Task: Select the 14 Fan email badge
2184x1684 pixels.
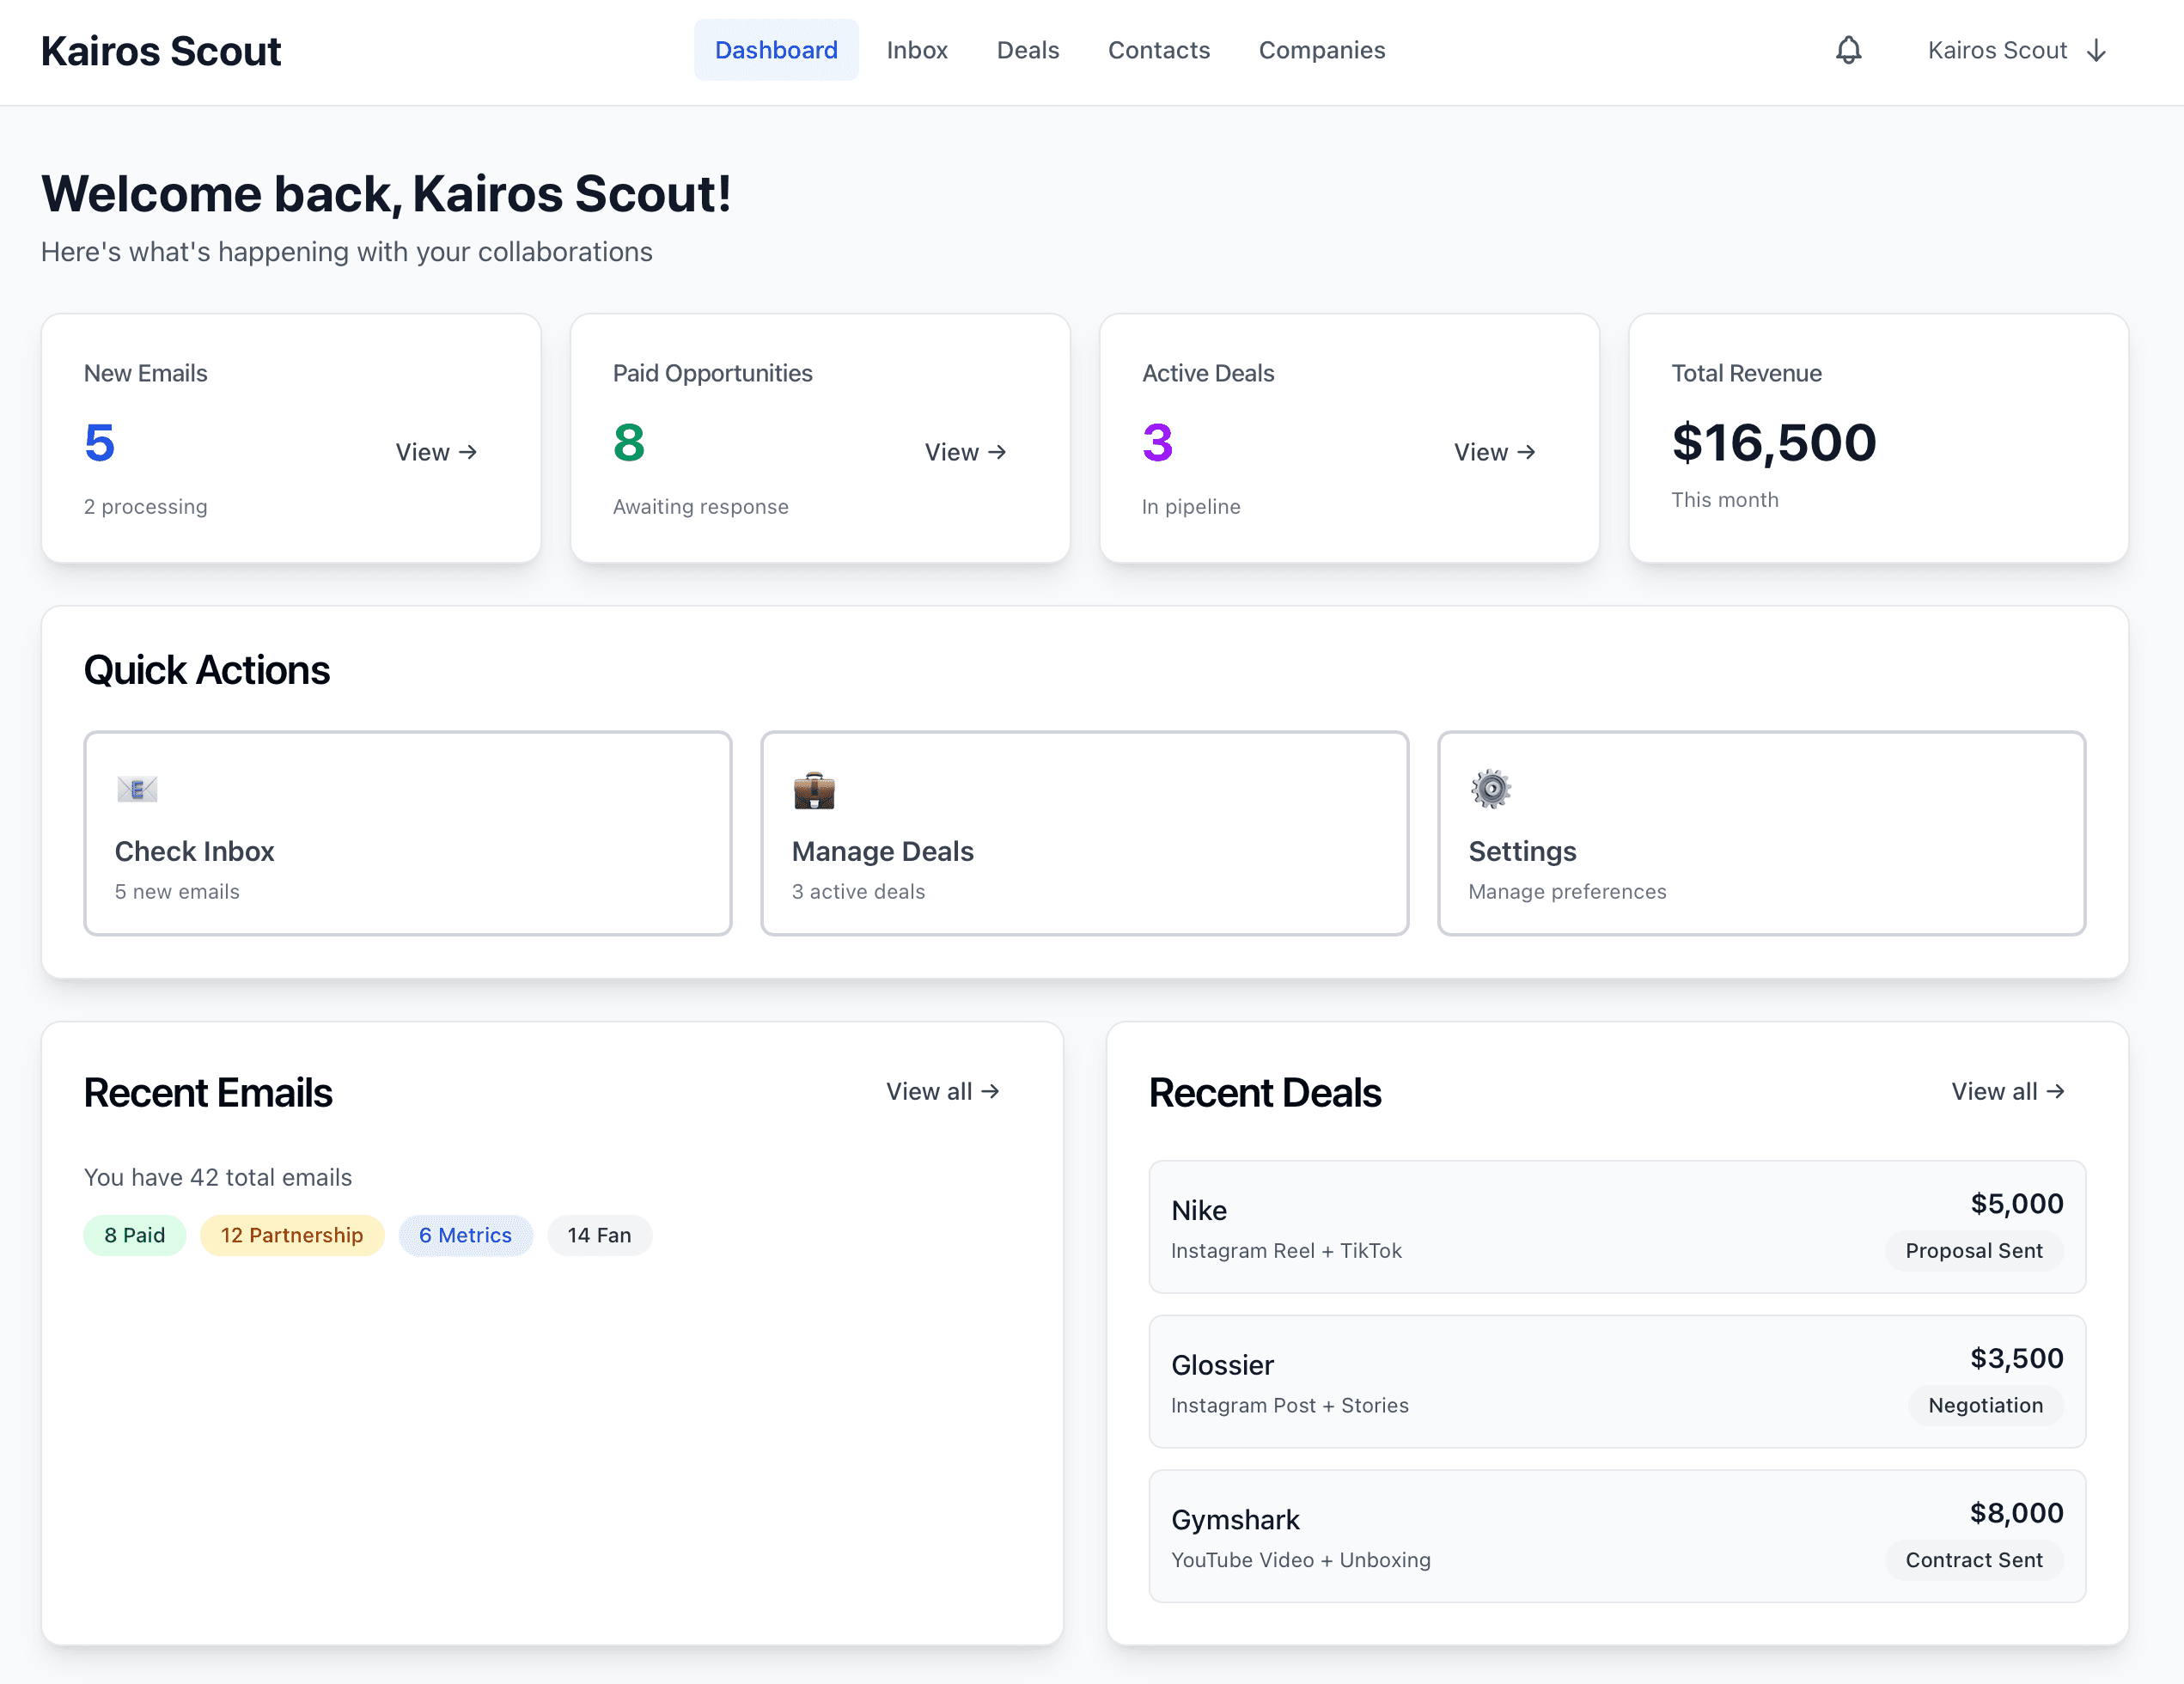Action: 599,1235
